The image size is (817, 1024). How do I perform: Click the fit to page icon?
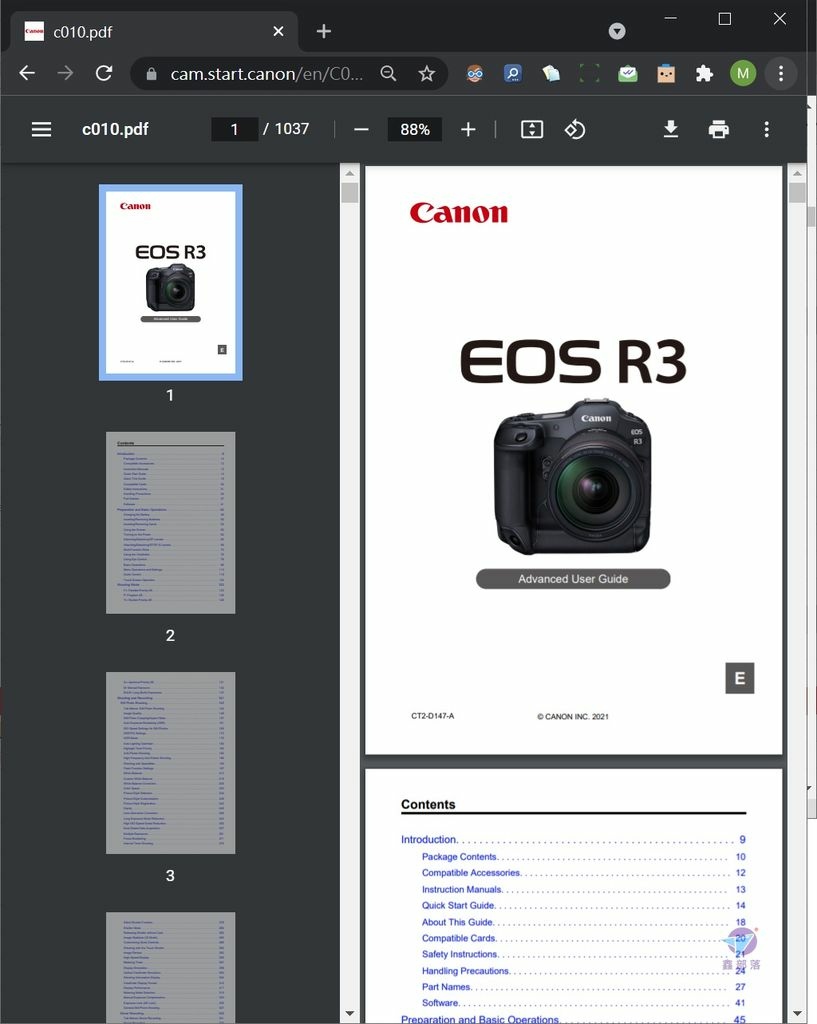point(532,129)
